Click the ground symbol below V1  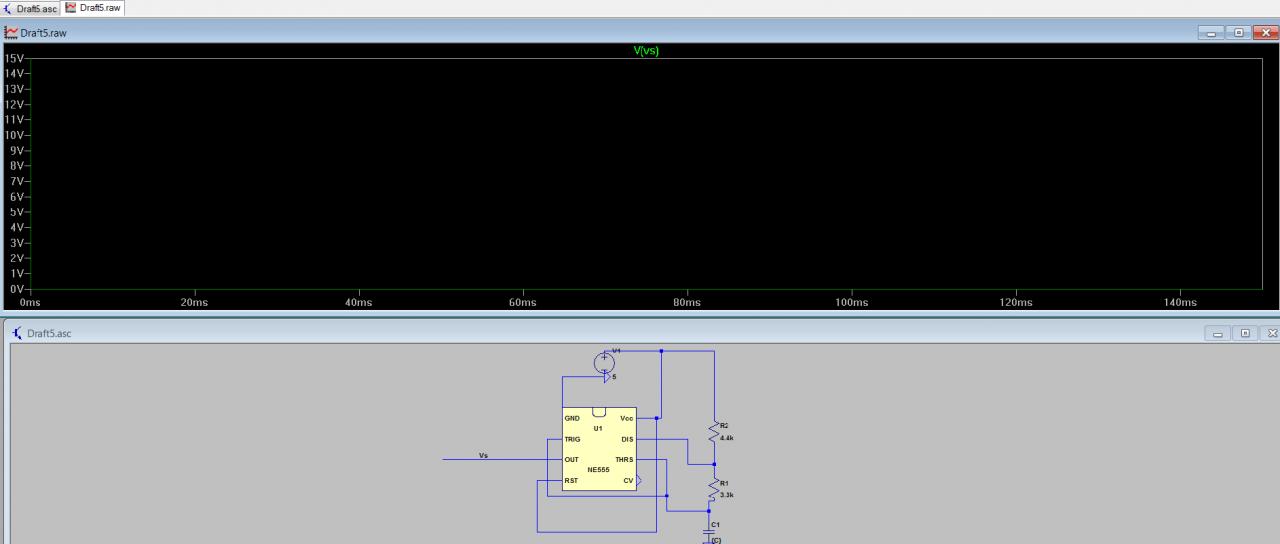[607, 378]
